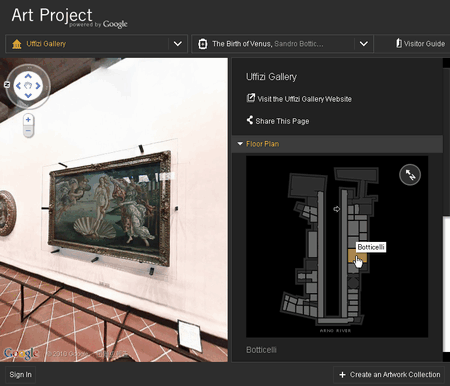Click the external link icon beside Visit Website
Viewport: 450px width, 386px height.
pos(250,98)
